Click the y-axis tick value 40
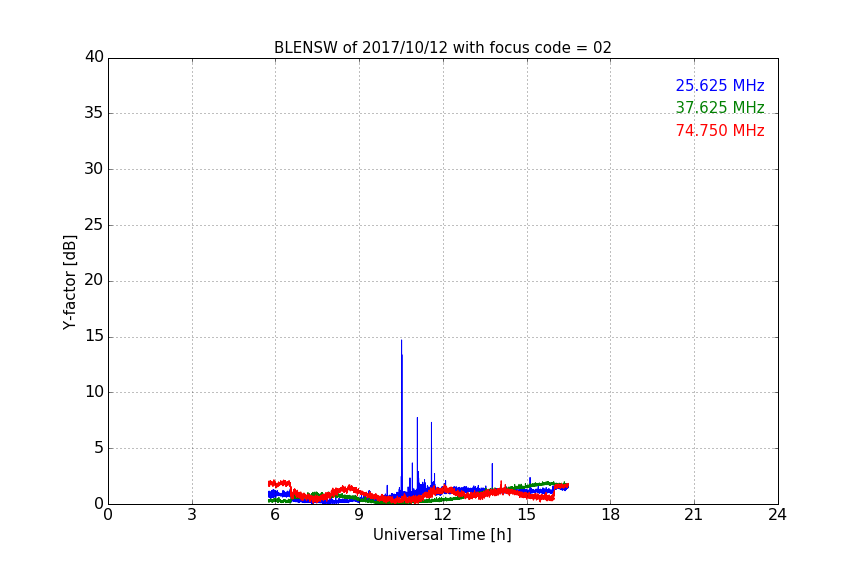The width and height of the screenshot is (864, 576). 94,57
